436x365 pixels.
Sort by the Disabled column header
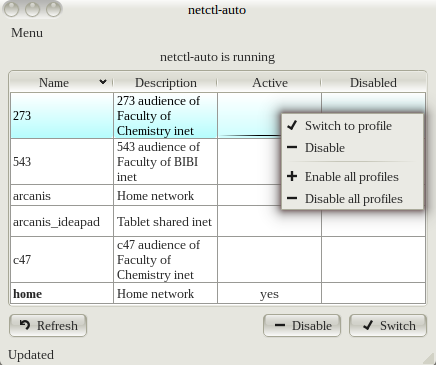point(373,82)
